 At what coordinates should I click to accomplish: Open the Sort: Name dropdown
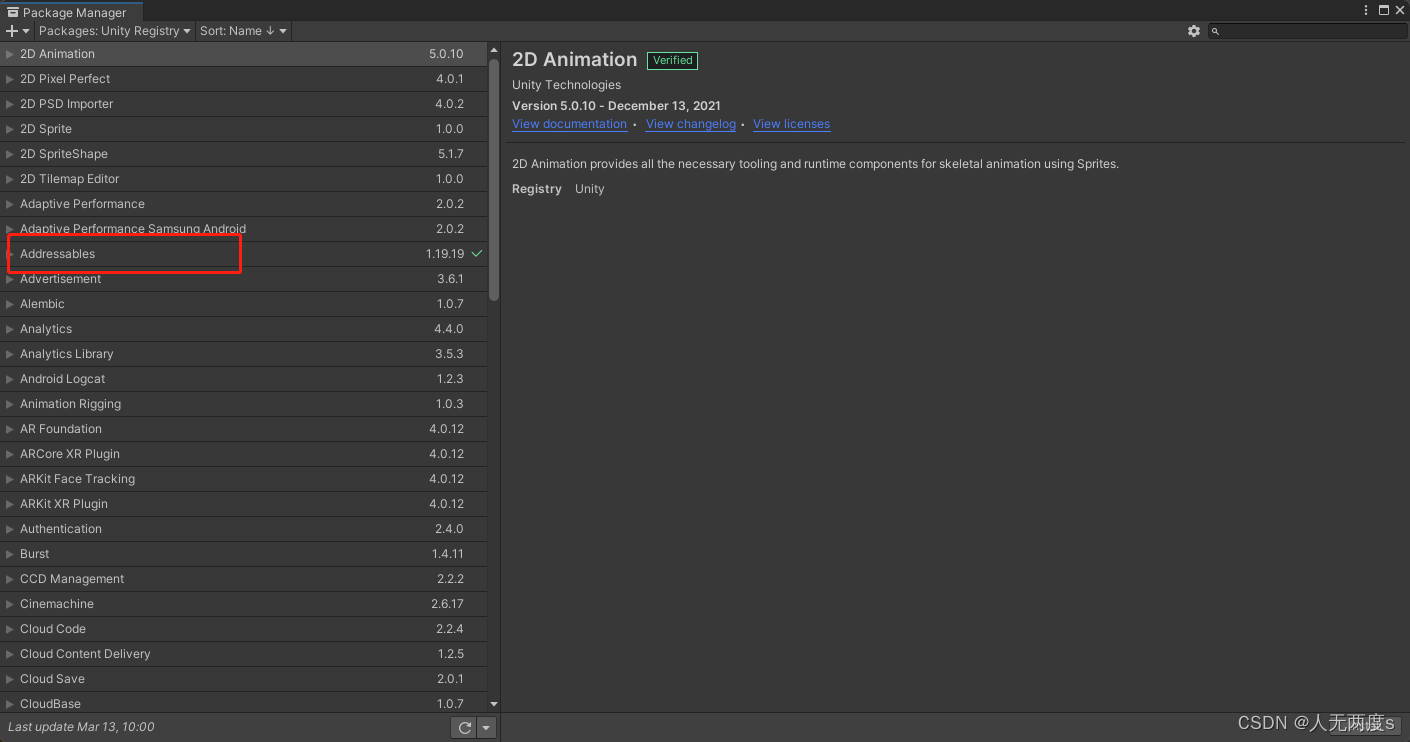point(243,31)
